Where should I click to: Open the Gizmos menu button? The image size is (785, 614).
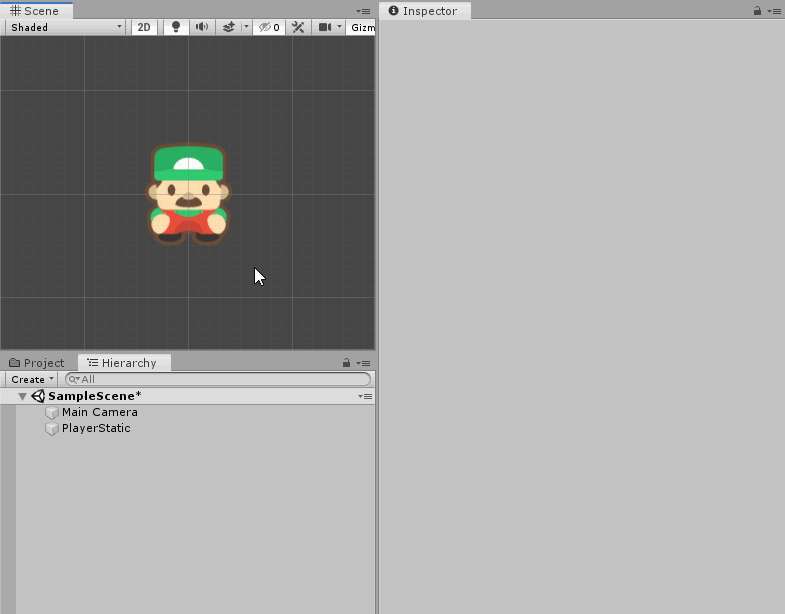point(362,27)
